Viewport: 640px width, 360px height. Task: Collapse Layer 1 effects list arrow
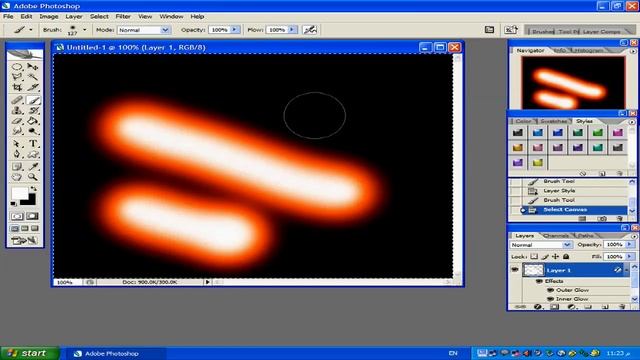coord(626,270)
